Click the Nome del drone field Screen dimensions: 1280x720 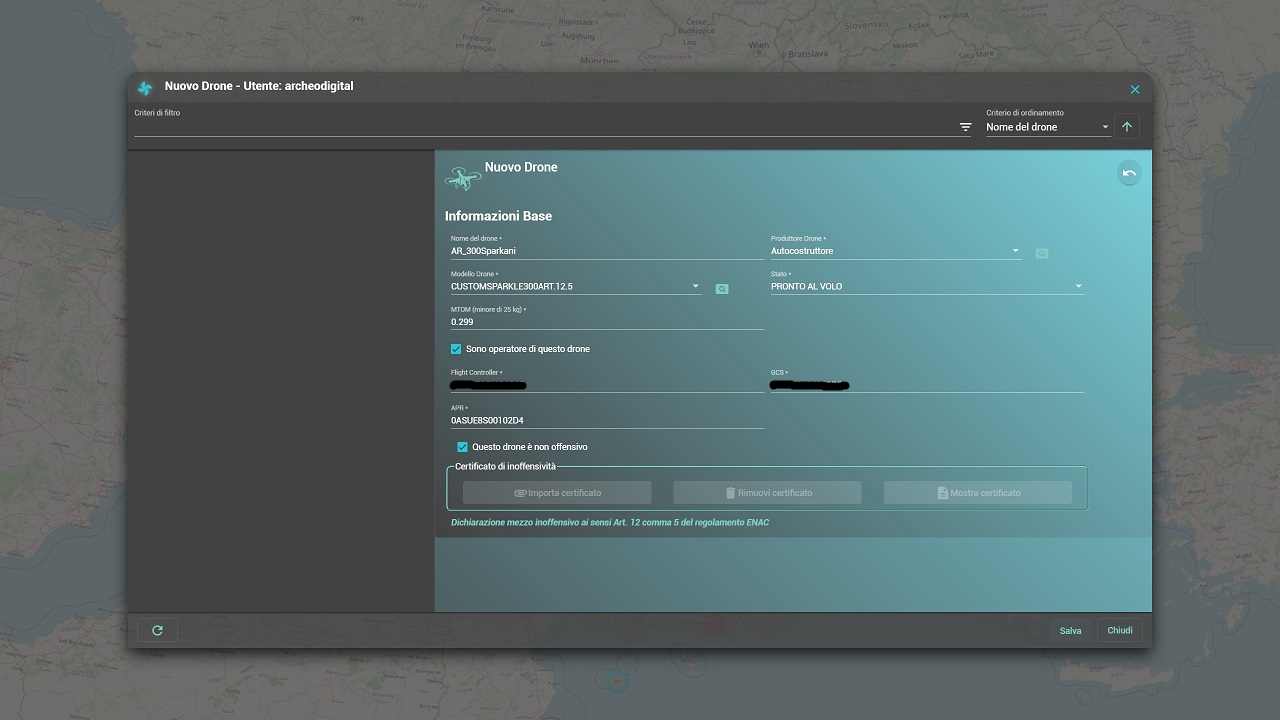(x=607, y=251)
